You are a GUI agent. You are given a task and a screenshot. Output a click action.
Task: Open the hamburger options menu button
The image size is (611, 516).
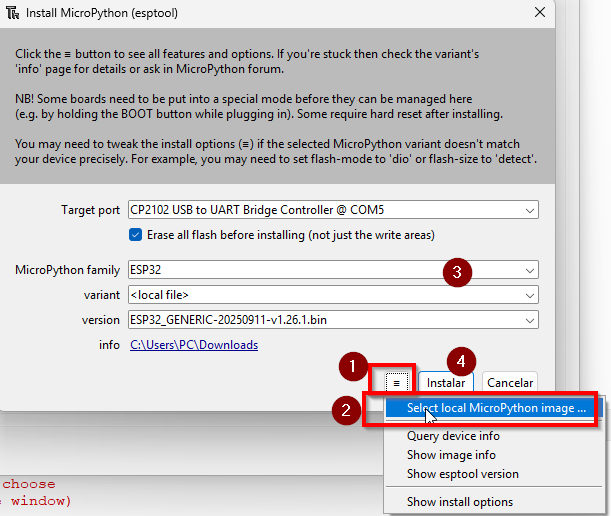pyautogui.click(x=397, y=382)
